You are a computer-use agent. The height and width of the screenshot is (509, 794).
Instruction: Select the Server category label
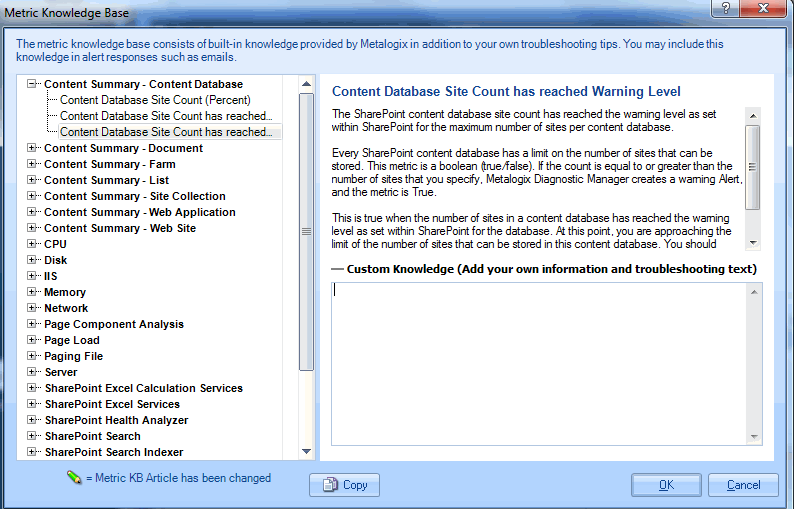click(61, 372)
